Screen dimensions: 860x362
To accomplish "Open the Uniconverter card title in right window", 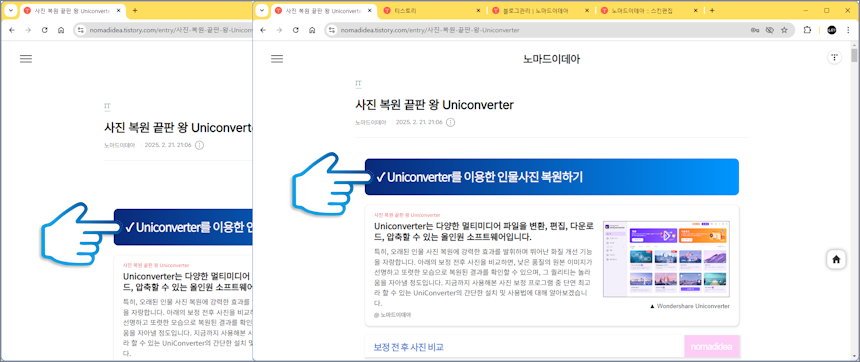I will (483, 231).
